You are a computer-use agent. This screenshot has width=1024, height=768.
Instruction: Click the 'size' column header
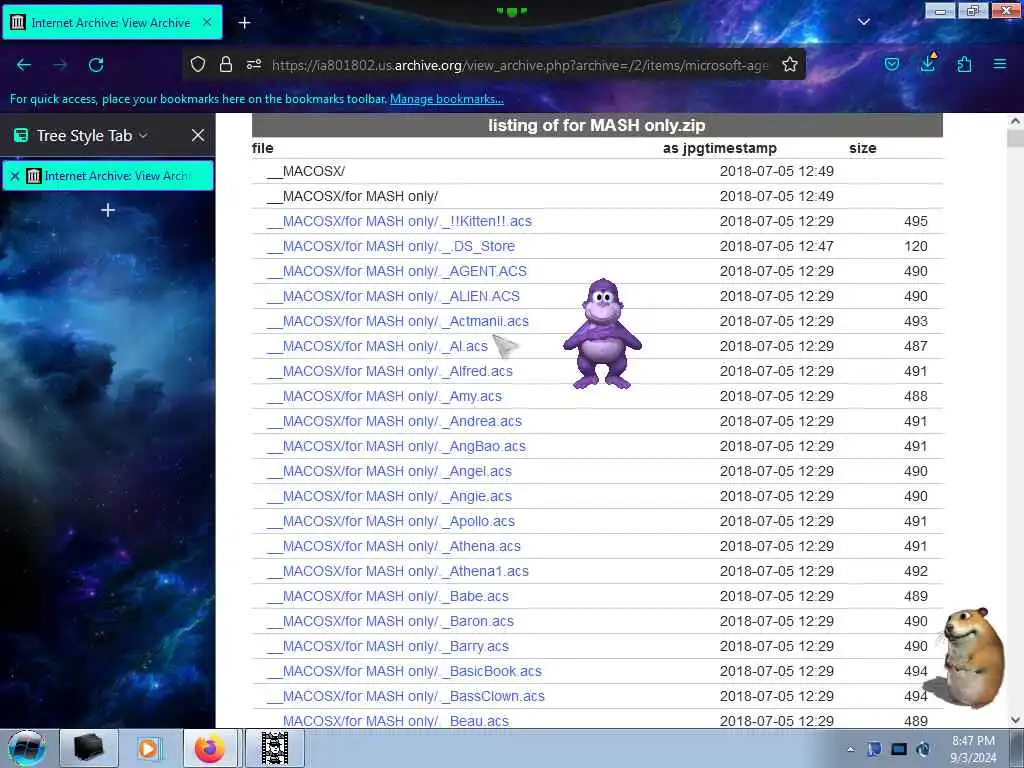(862, 148)
